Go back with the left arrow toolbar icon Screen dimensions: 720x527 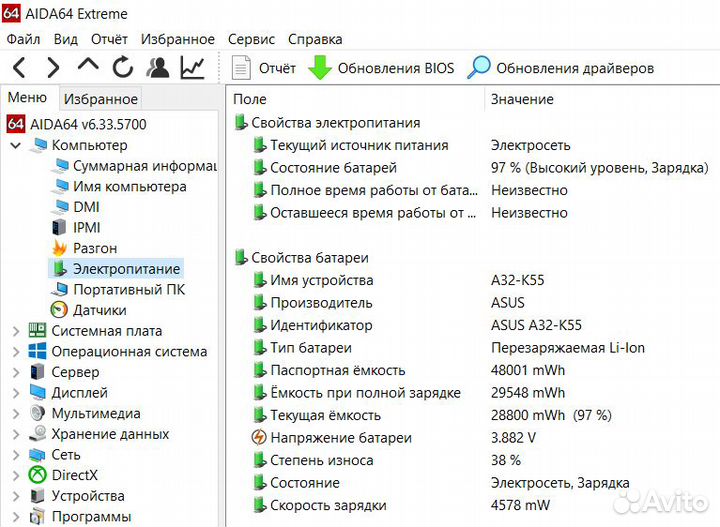click(20, 68)
